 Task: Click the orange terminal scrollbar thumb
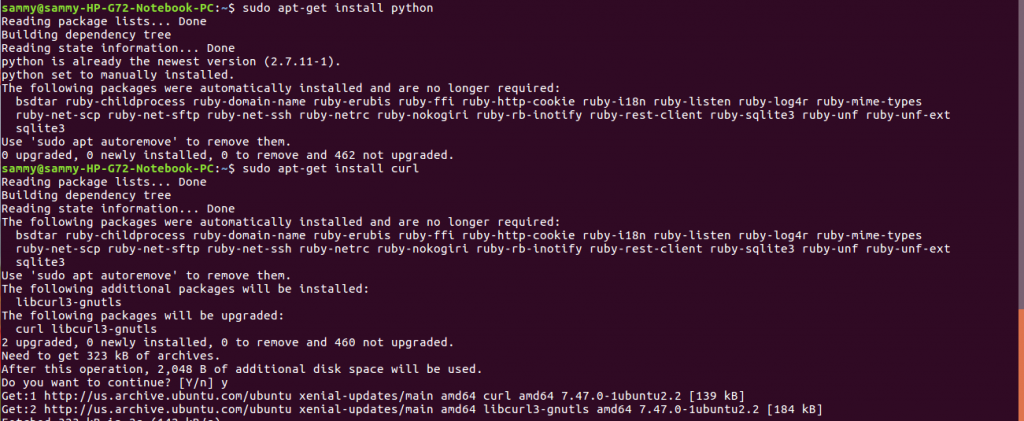click(x=1021, y=365)
